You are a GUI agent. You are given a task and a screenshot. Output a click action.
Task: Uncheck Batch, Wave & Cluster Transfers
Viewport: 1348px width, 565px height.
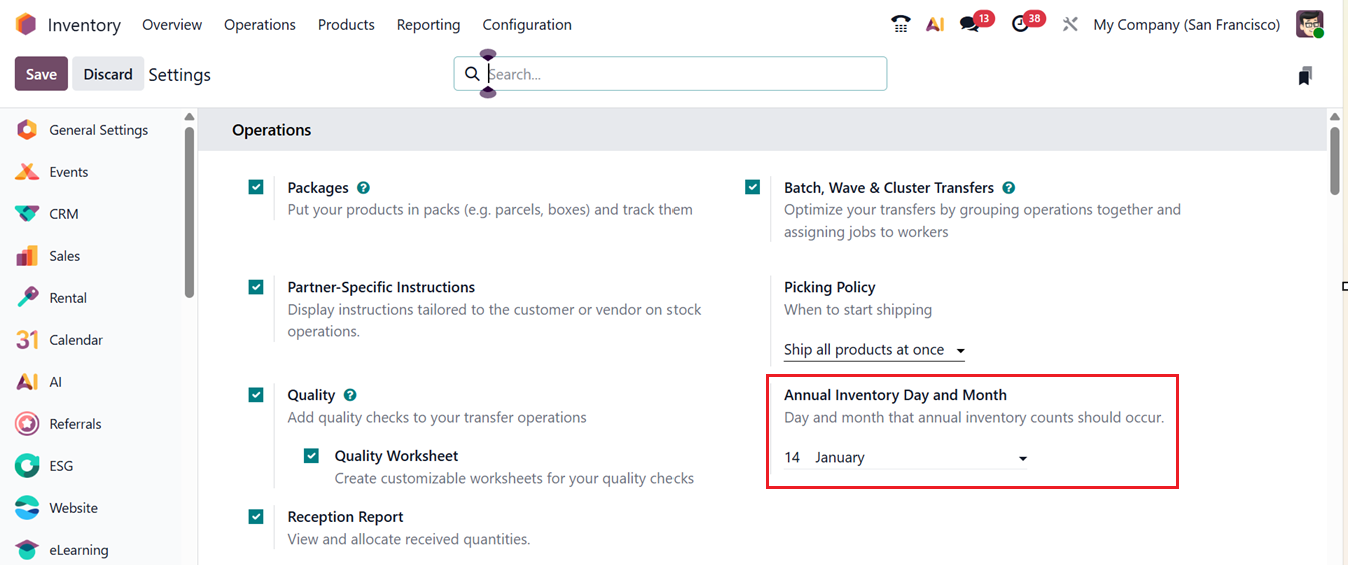pyautogui.click(x=753, y=187)
